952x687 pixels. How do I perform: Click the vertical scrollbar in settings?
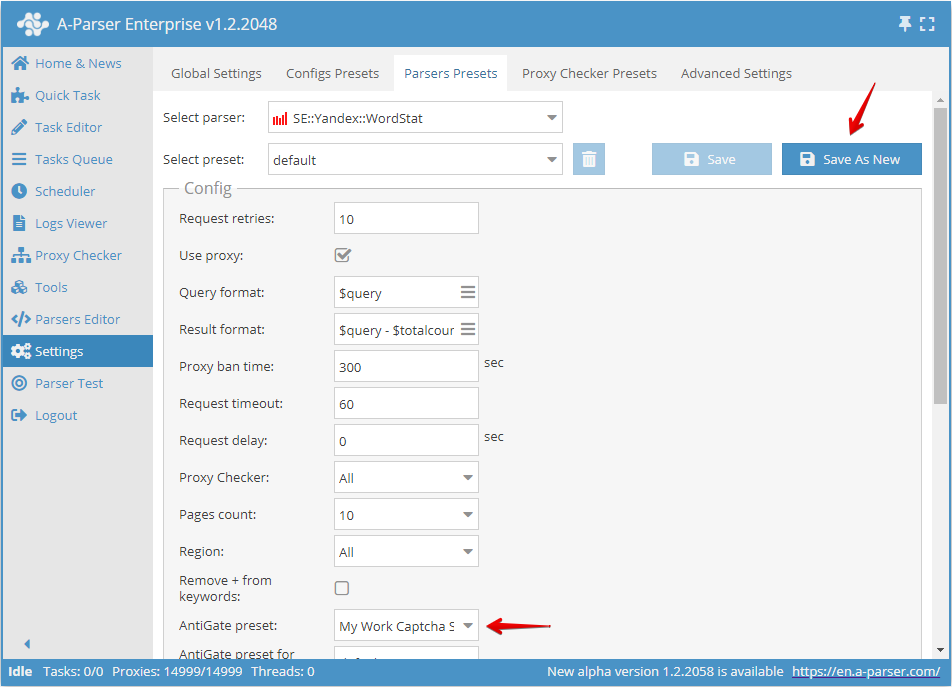[940, 250]
